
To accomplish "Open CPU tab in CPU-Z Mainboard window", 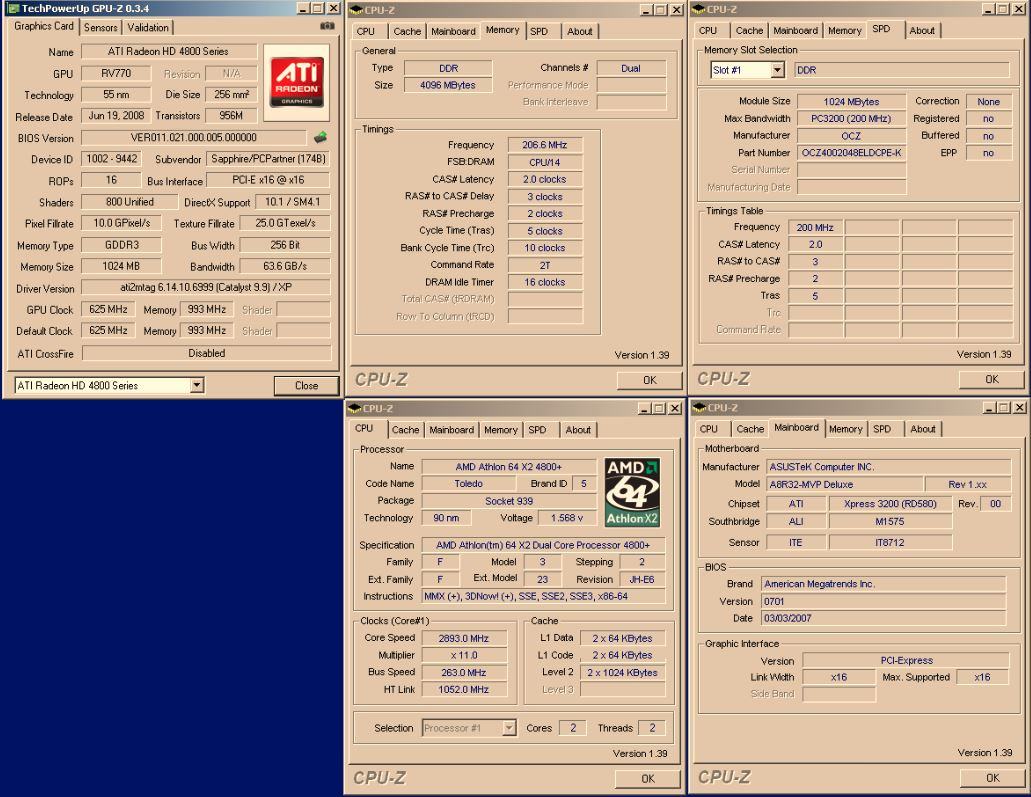I will point(709,429).
